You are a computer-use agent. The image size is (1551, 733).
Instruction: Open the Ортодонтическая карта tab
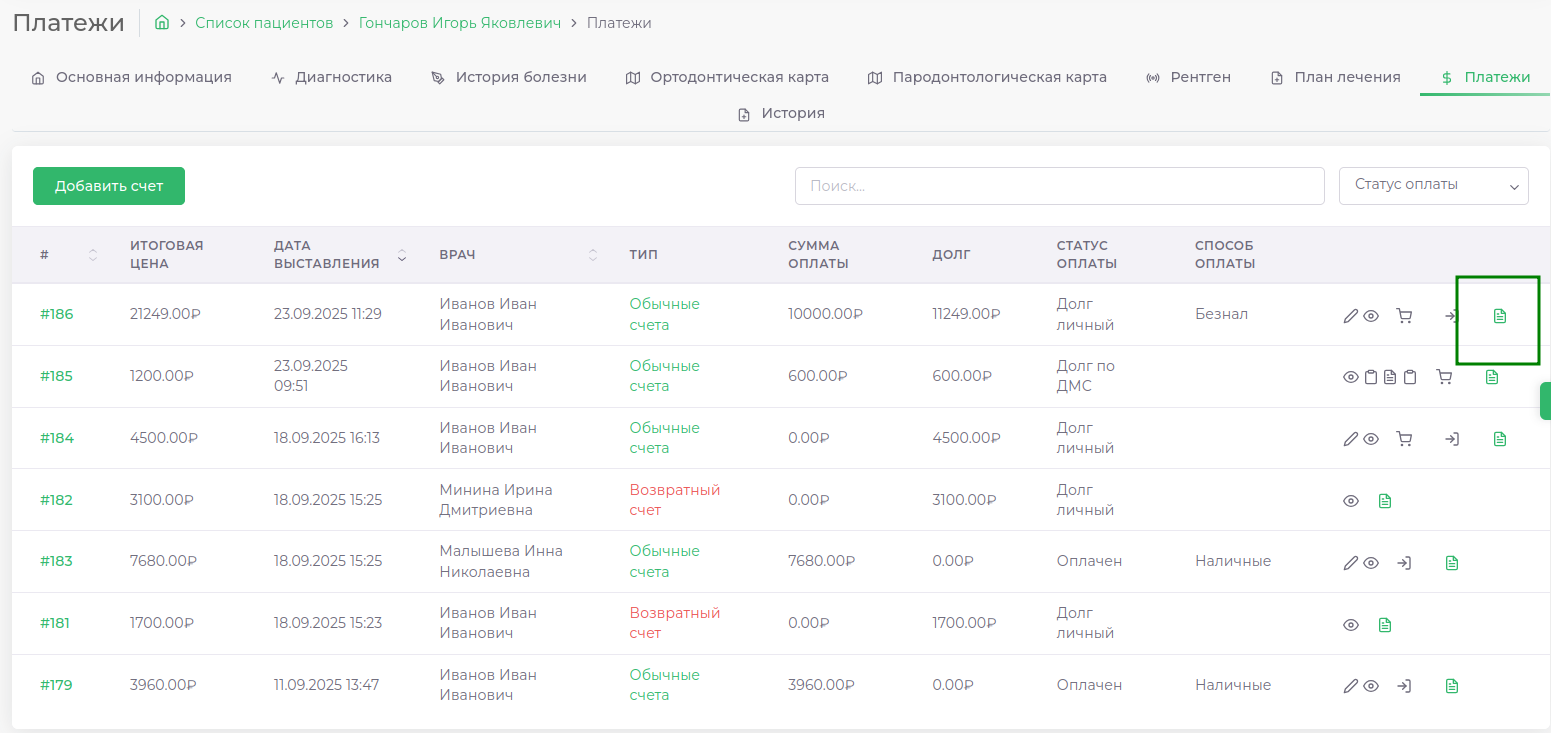coord(727,77)
